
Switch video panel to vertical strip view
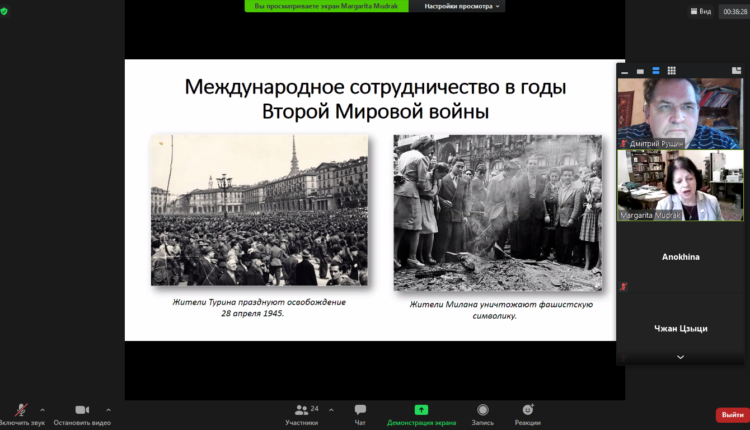pyautogui.click(x=656, y=71)
